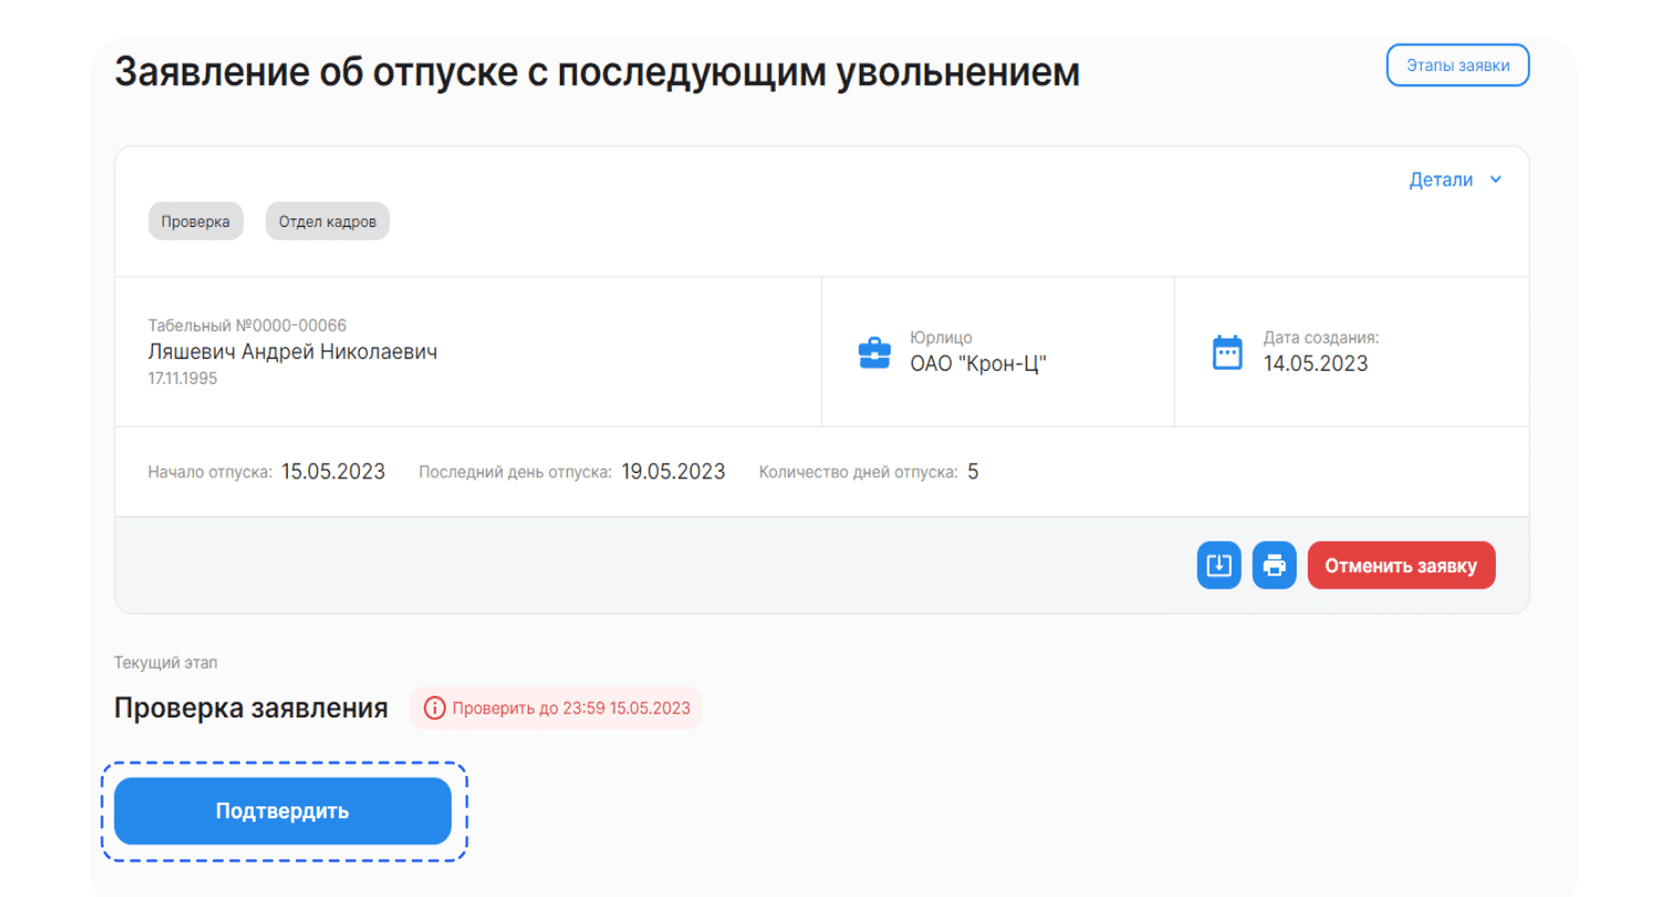The width and height of the screenshot is (1653, 897).
Task: Open Этапы заявки stages view
Action: (1457, 66)
